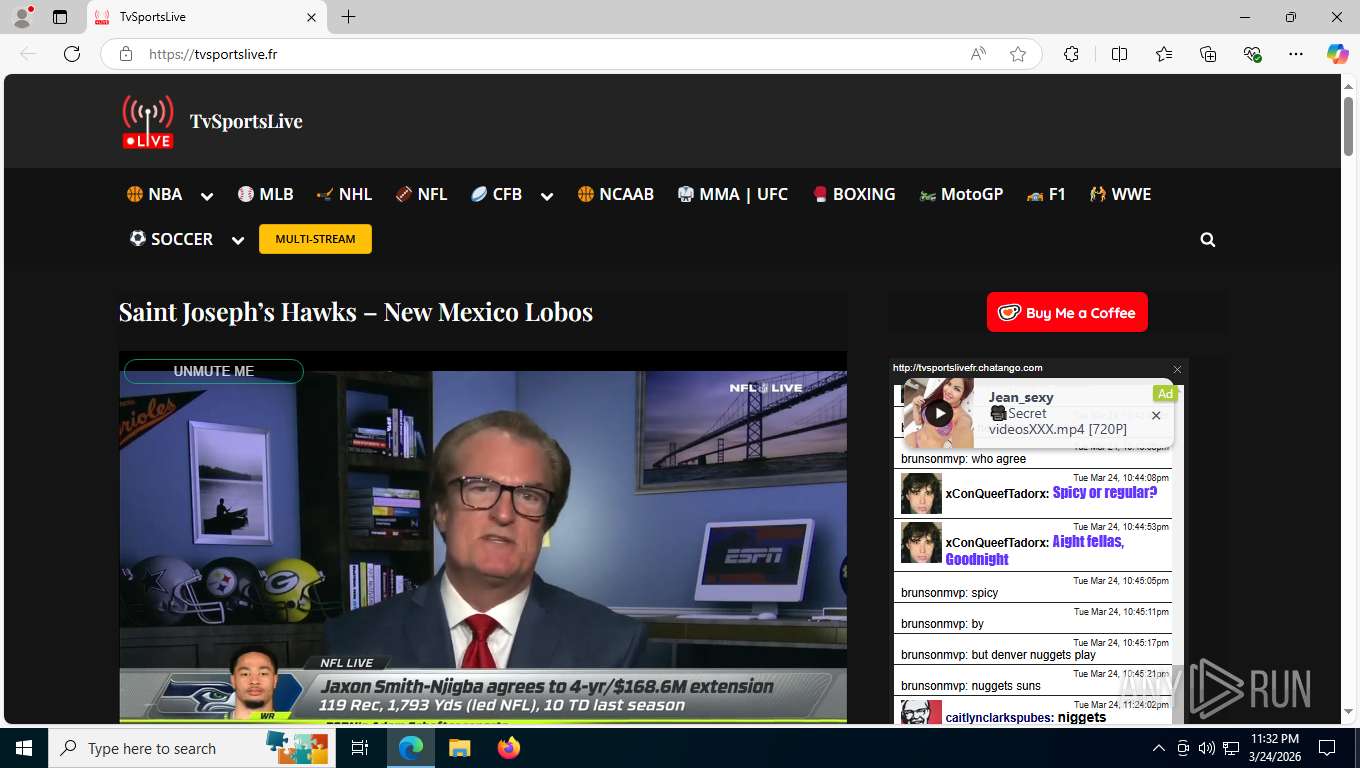Play the ad video thumbnail
This screenshot has height=768, width=1360.
click(x=938, y=413)
